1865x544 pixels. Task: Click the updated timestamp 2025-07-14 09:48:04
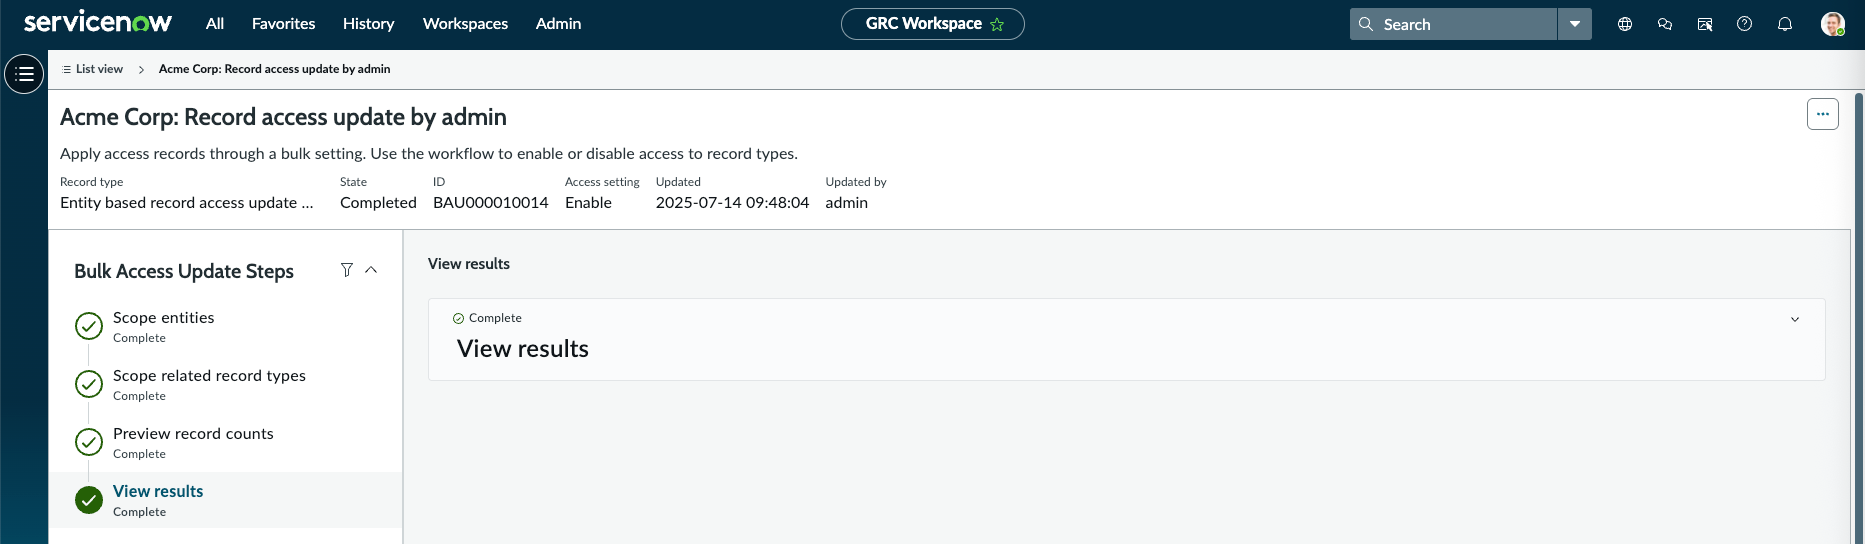tap(732, 202)
